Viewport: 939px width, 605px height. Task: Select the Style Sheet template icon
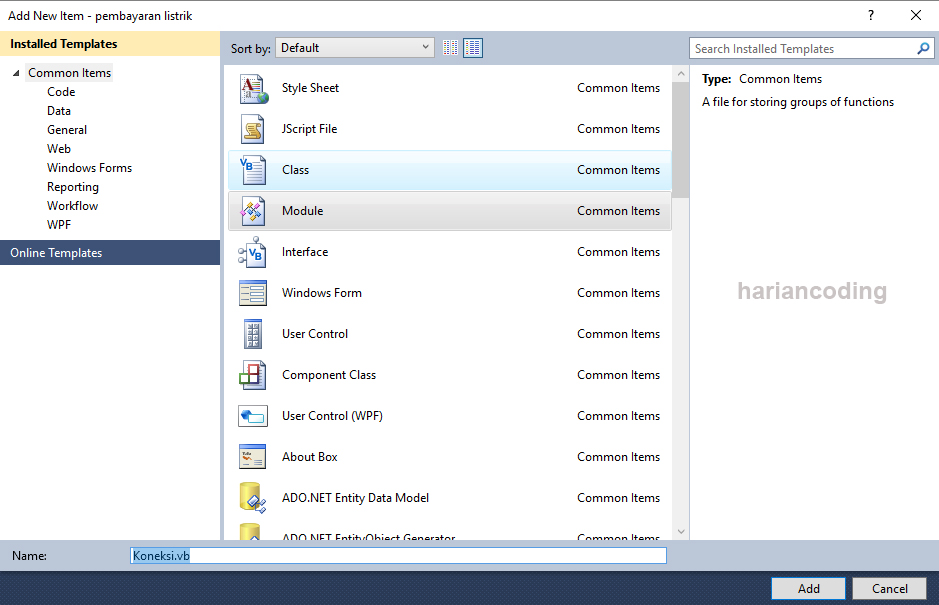coord(253,88)
